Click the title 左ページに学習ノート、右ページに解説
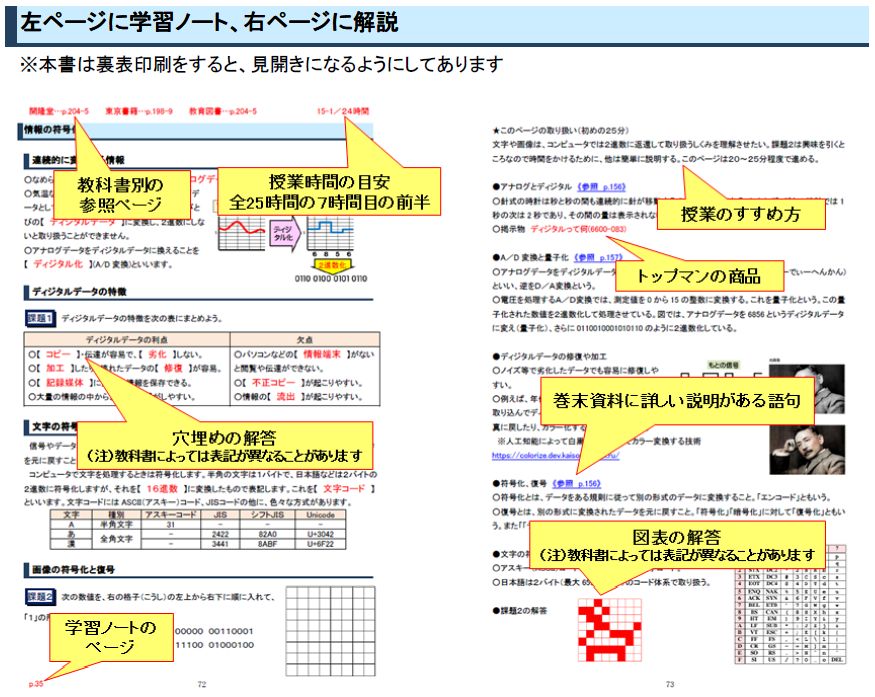Viewport: 875px width, 697px height. coord(209,22)
